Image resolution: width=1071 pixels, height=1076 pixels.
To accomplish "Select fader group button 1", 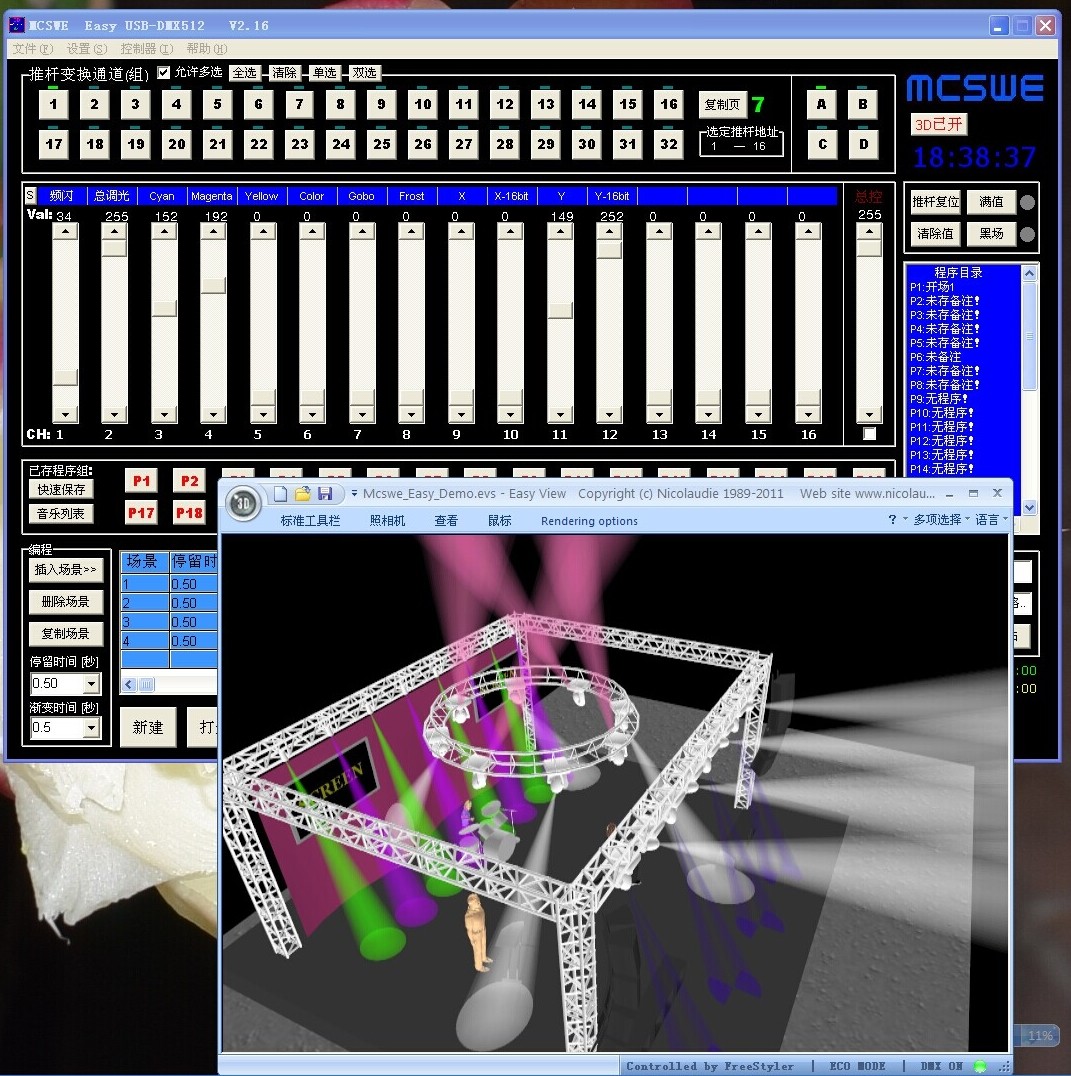I will (x=54, y=104).
